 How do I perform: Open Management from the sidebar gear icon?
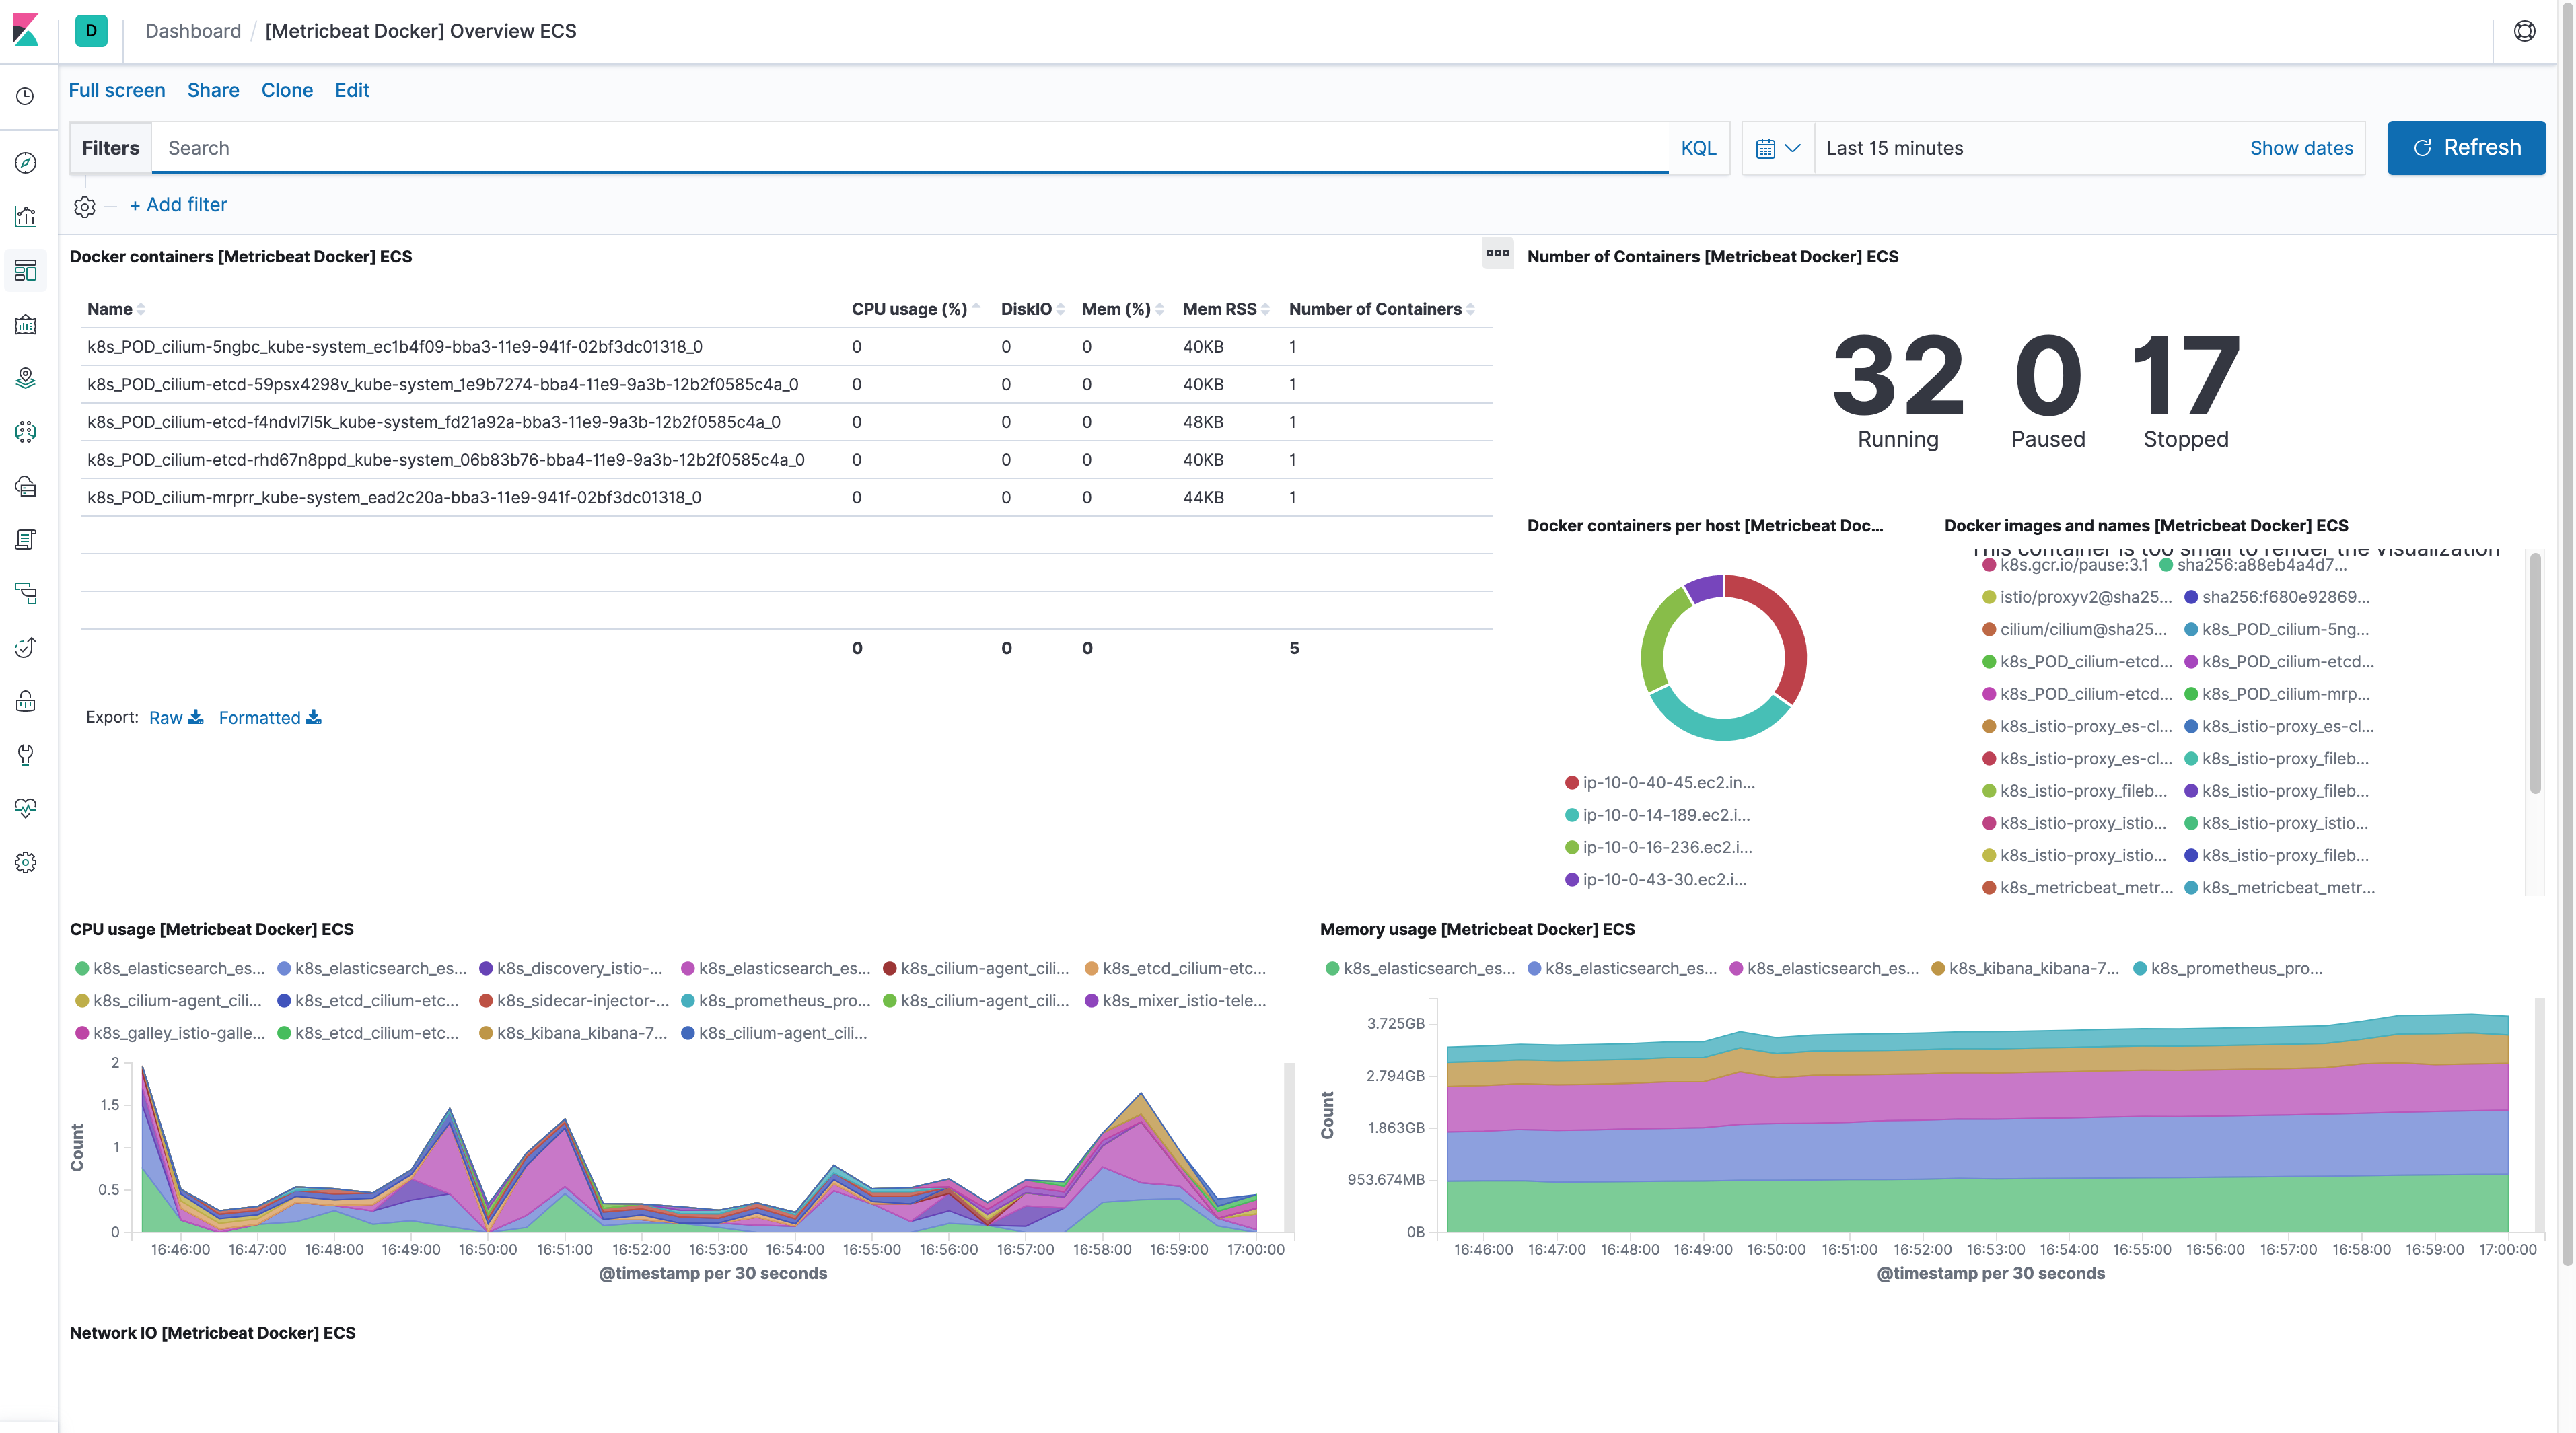coord(26,862)
